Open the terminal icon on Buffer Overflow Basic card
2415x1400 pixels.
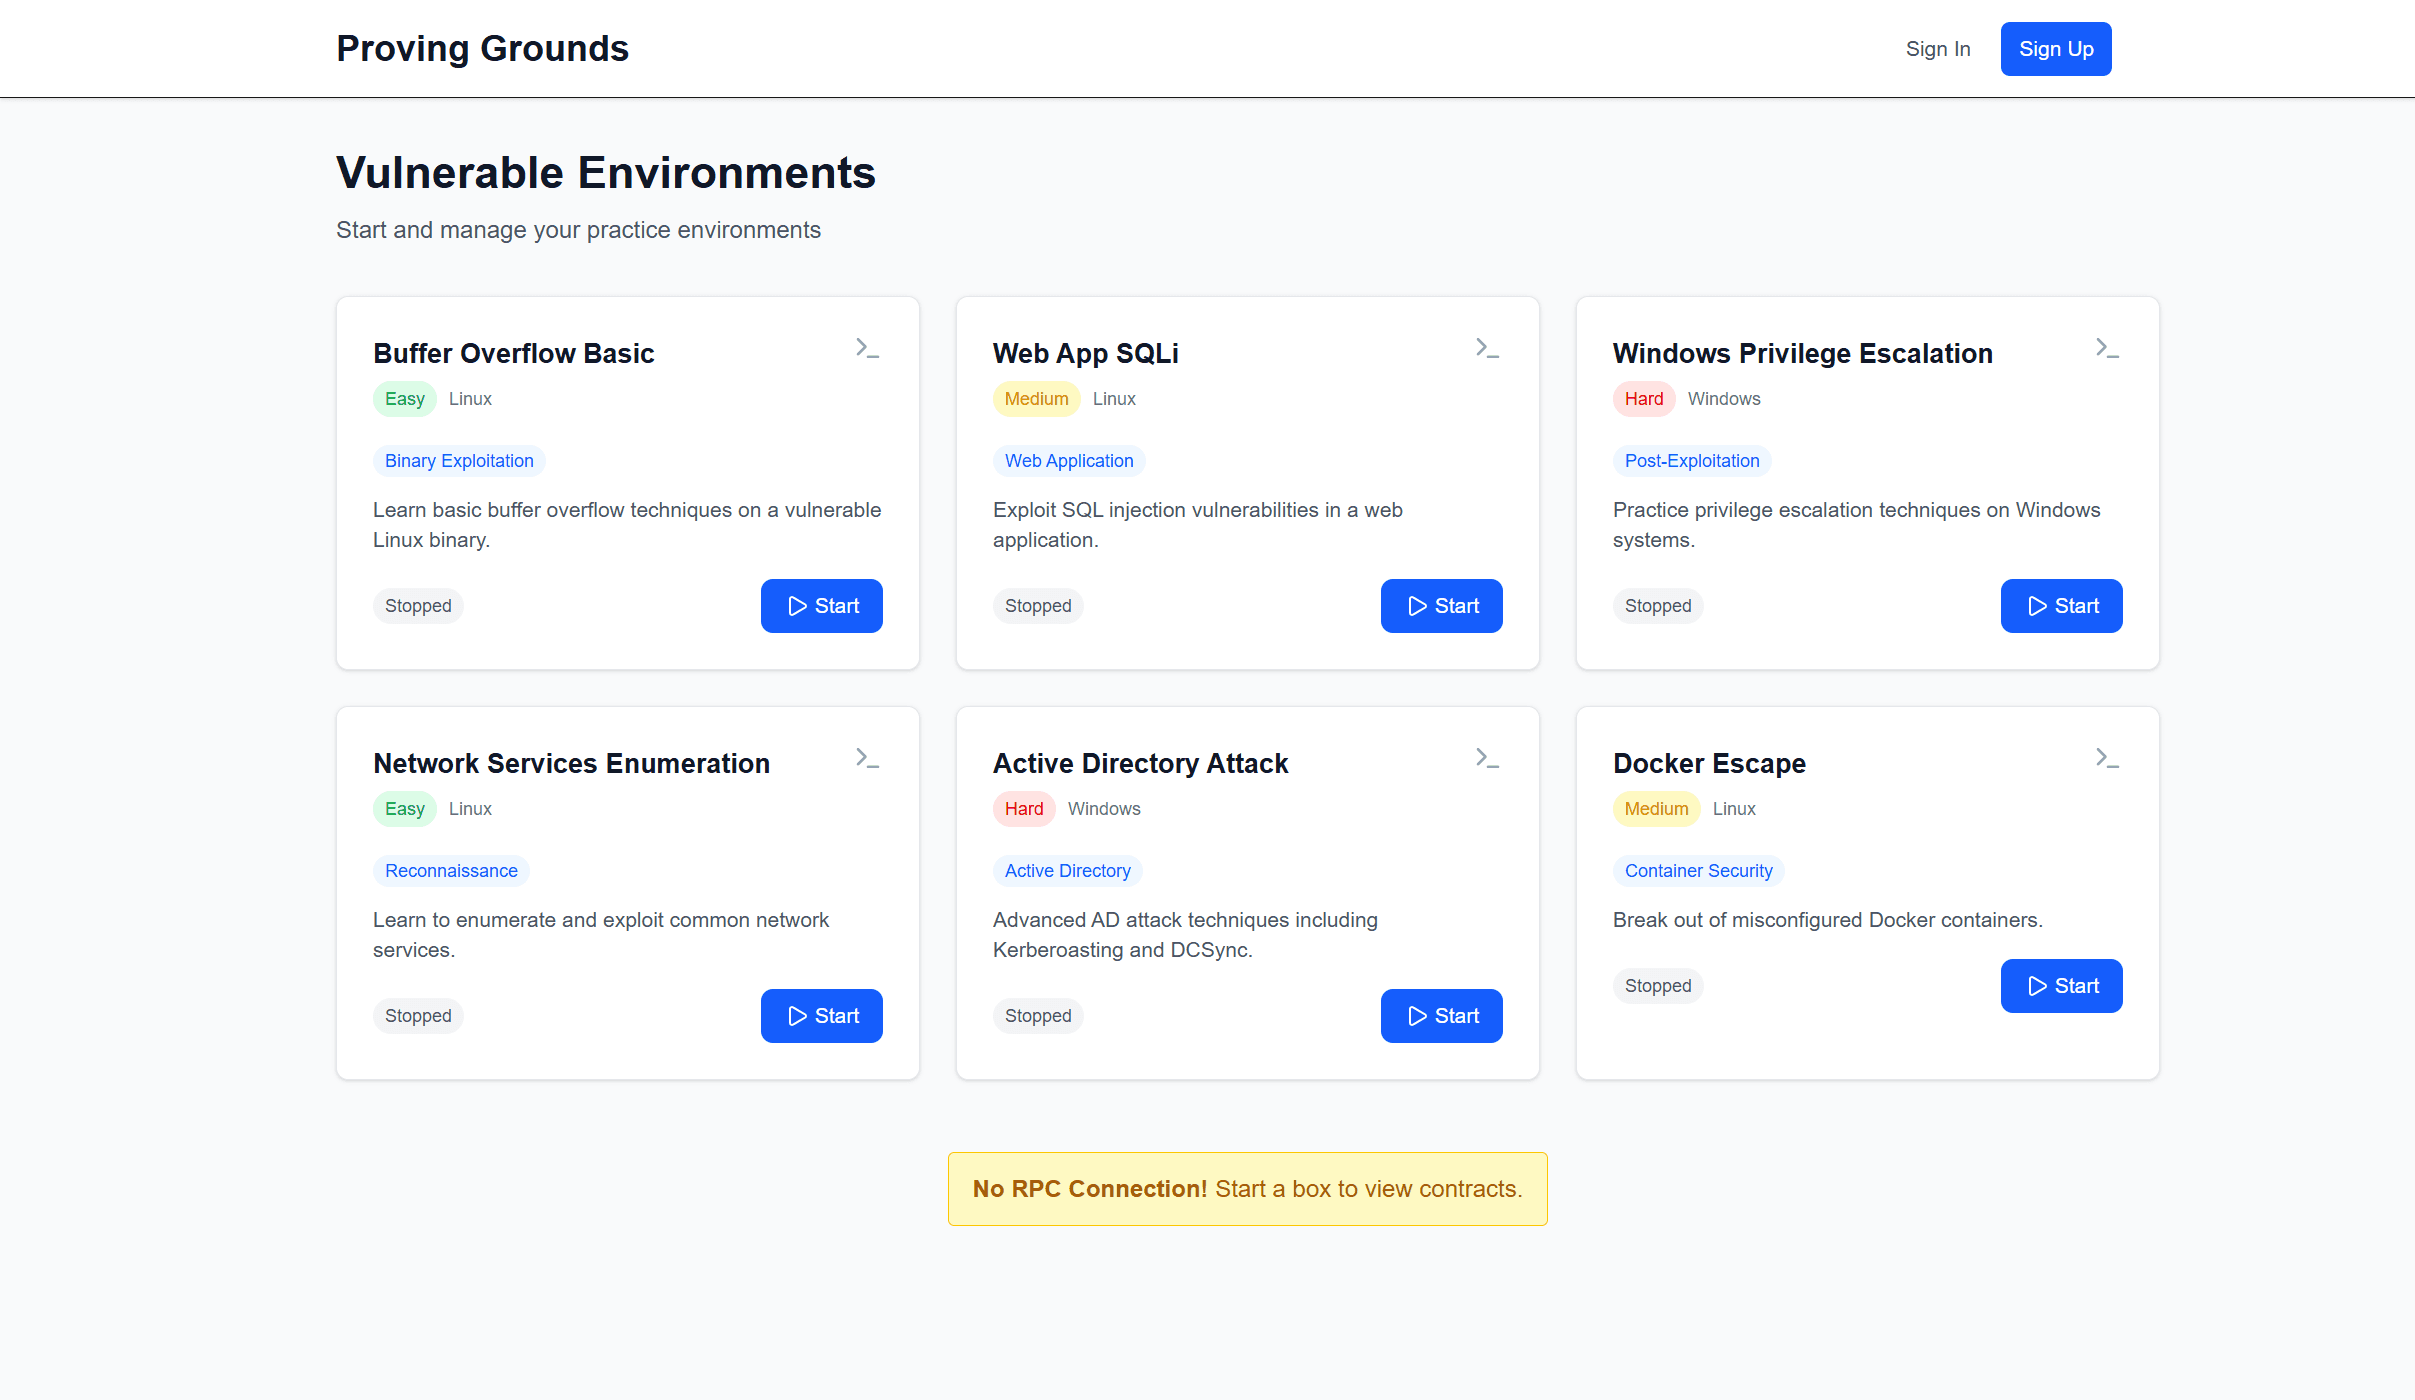tap(868, 348)
